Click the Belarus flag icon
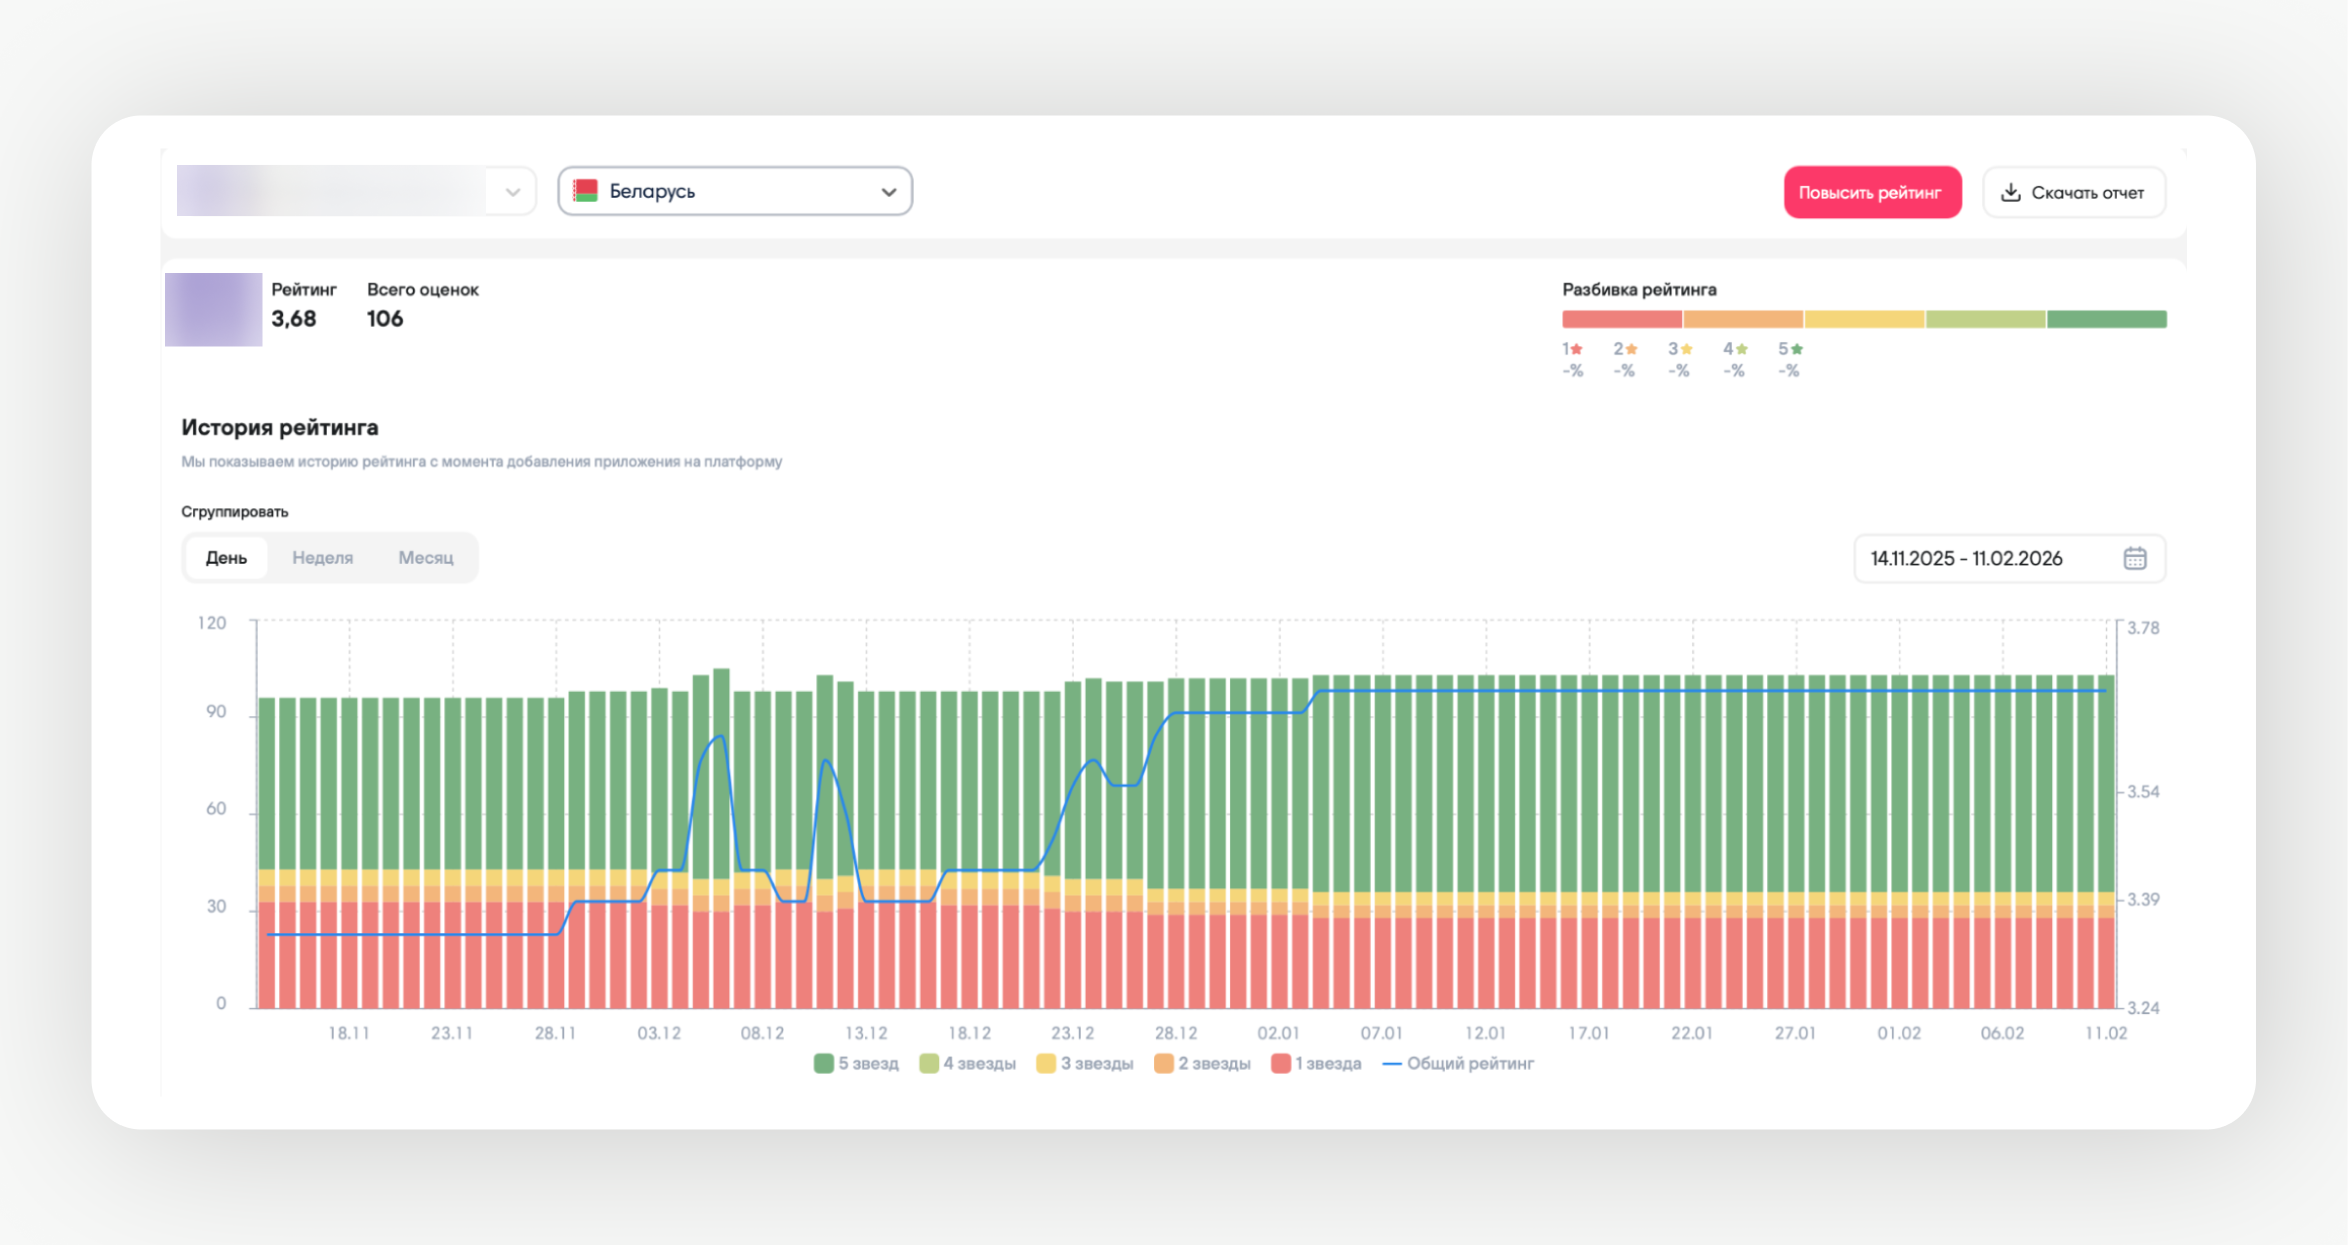This screenshot has height=1245, width=2348. tap(586, 191)
